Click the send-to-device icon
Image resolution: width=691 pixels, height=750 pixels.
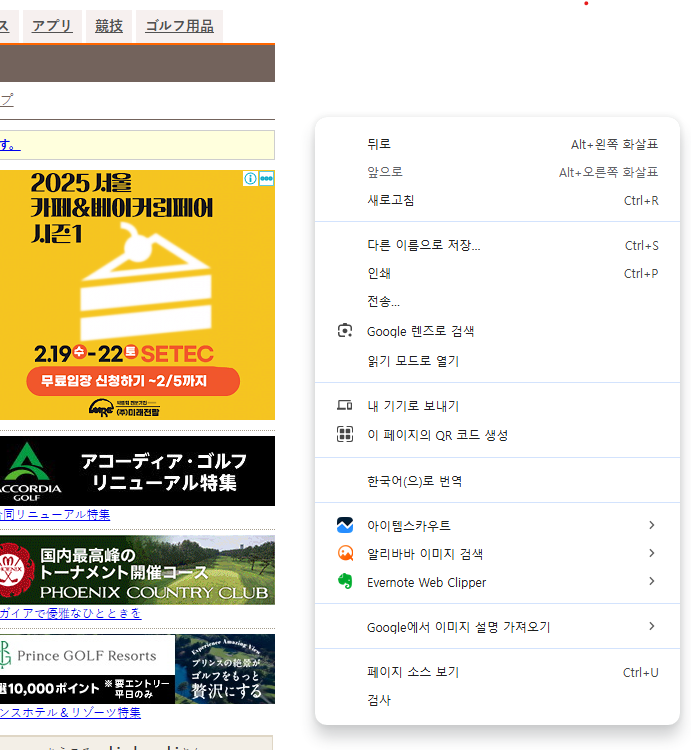(x=345, y=406)
